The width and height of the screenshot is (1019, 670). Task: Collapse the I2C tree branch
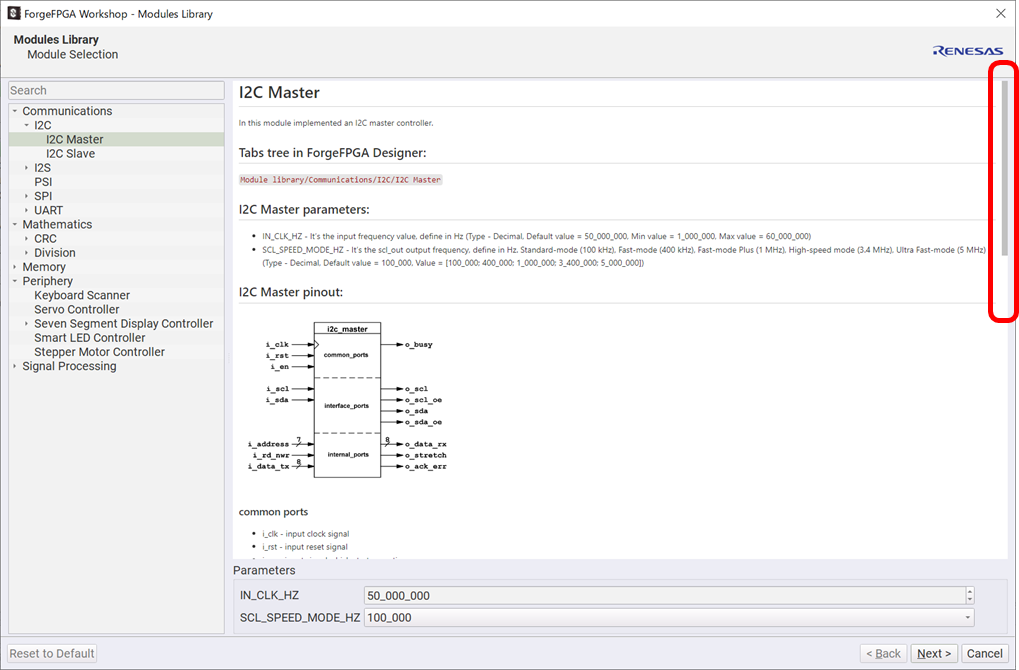27,125
